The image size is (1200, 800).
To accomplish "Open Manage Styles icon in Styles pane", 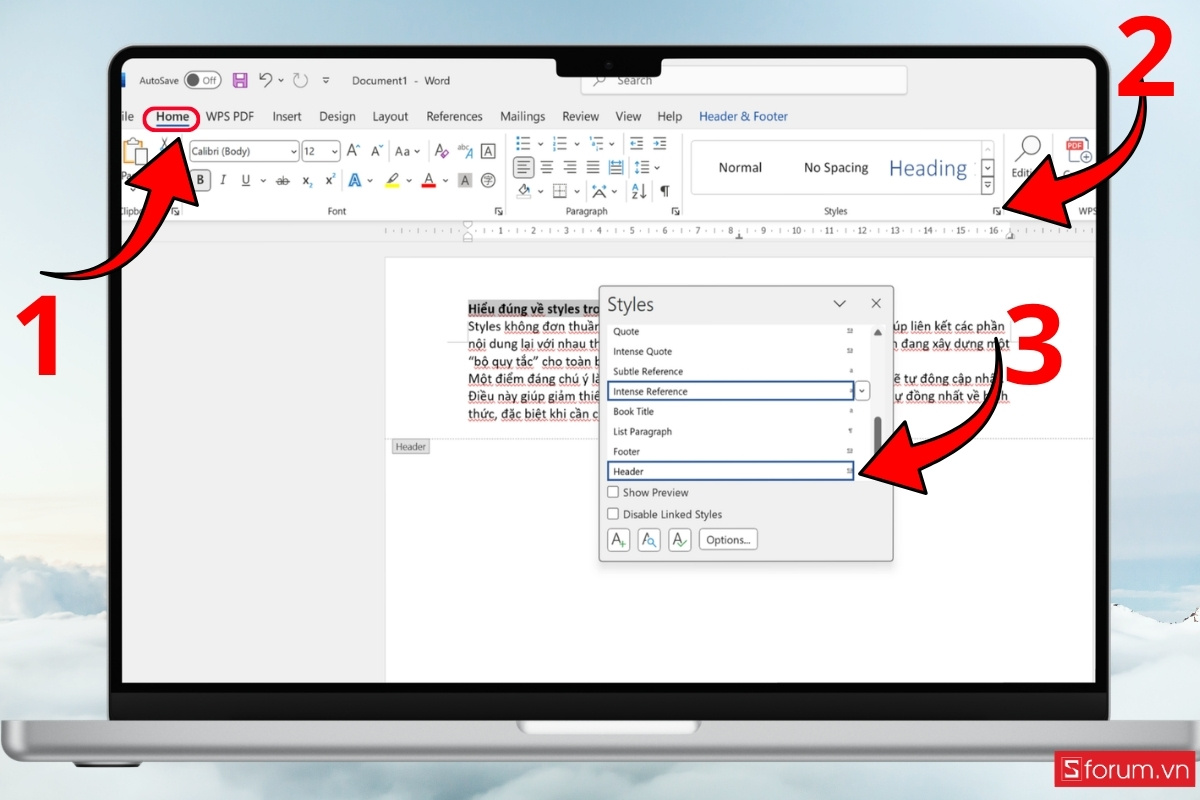I will 680,540.
